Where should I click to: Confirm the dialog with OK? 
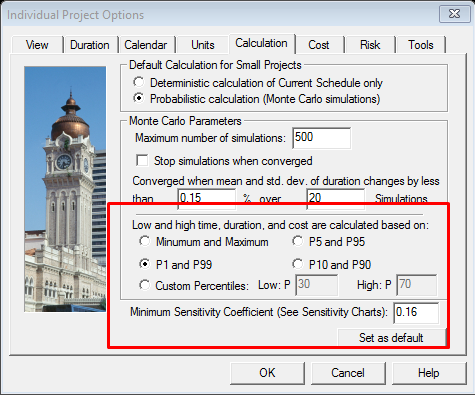[267, 373]
